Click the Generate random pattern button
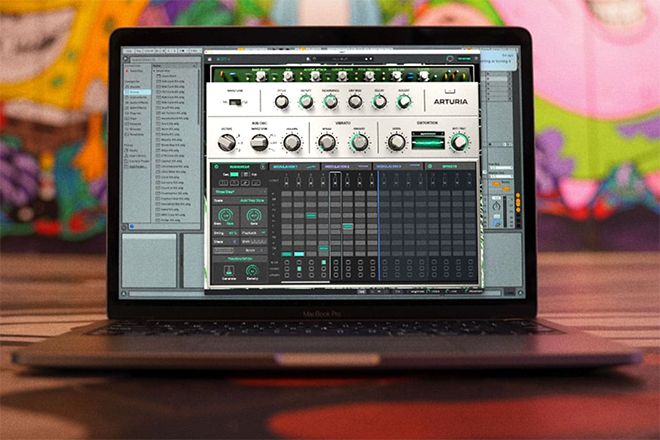The height and width of the screenshot is (440, 660). coord(229,272)
